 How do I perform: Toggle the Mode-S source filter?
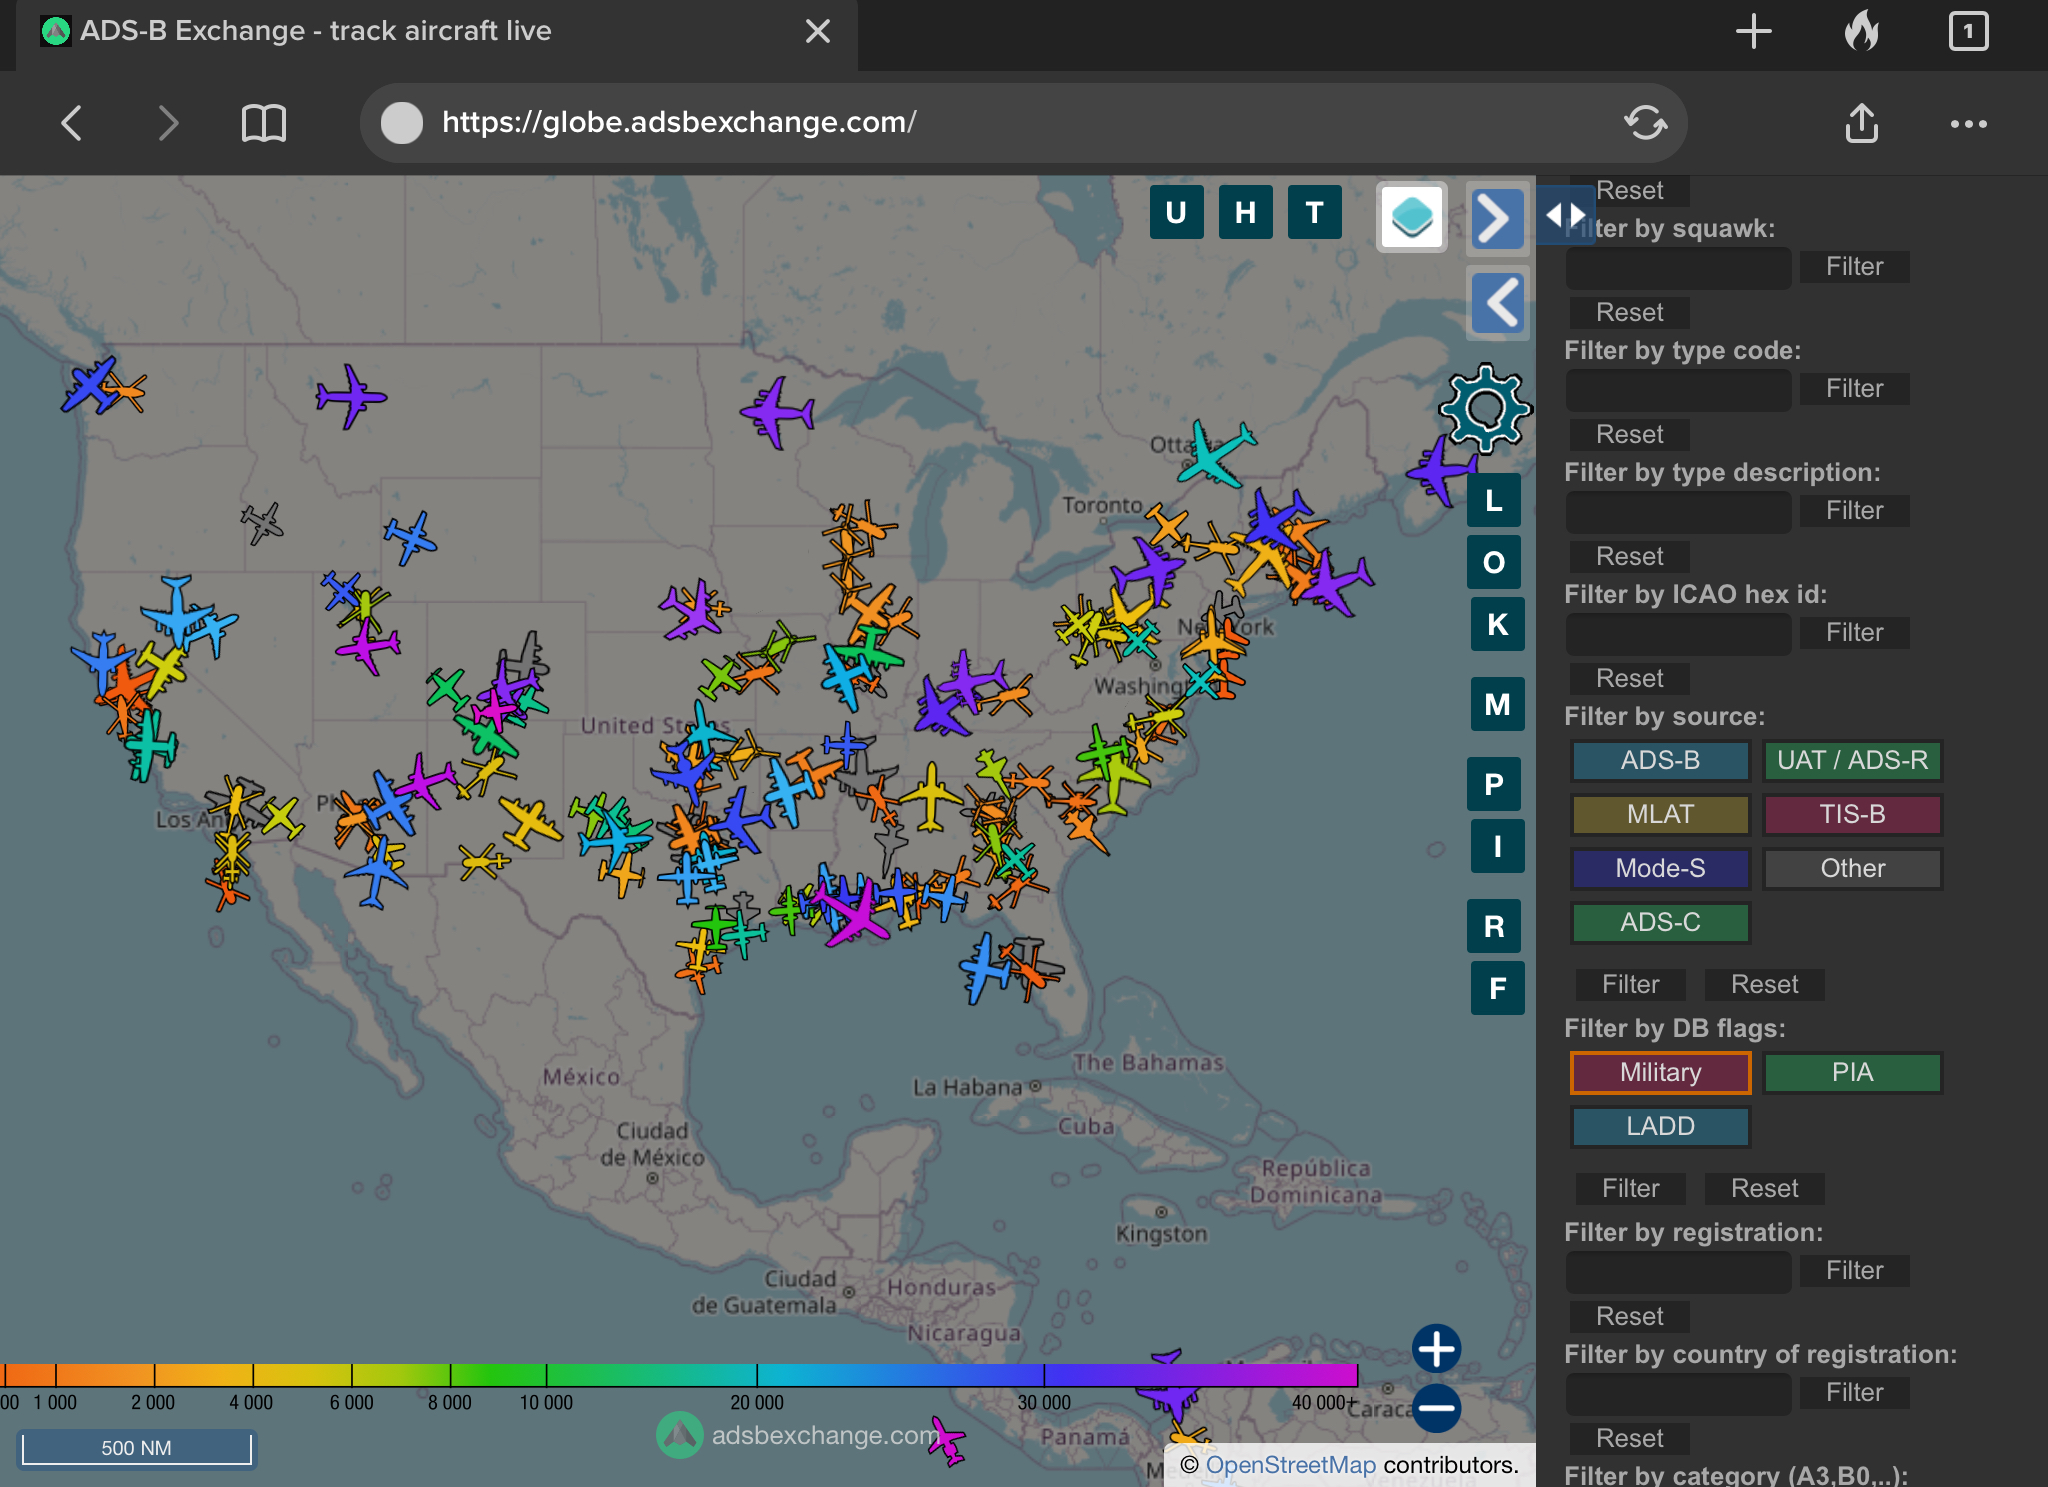(x=1660, y=868)
